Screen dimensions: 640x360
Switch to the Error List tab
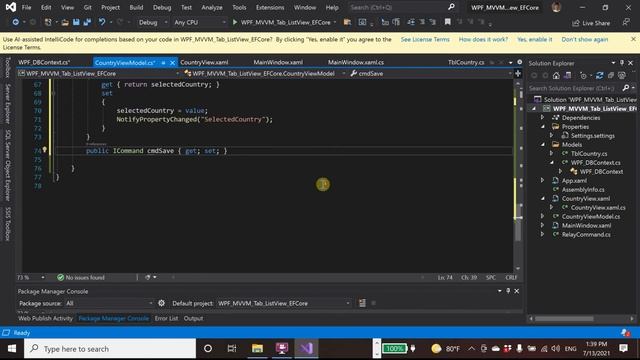(x=166, y=318)
